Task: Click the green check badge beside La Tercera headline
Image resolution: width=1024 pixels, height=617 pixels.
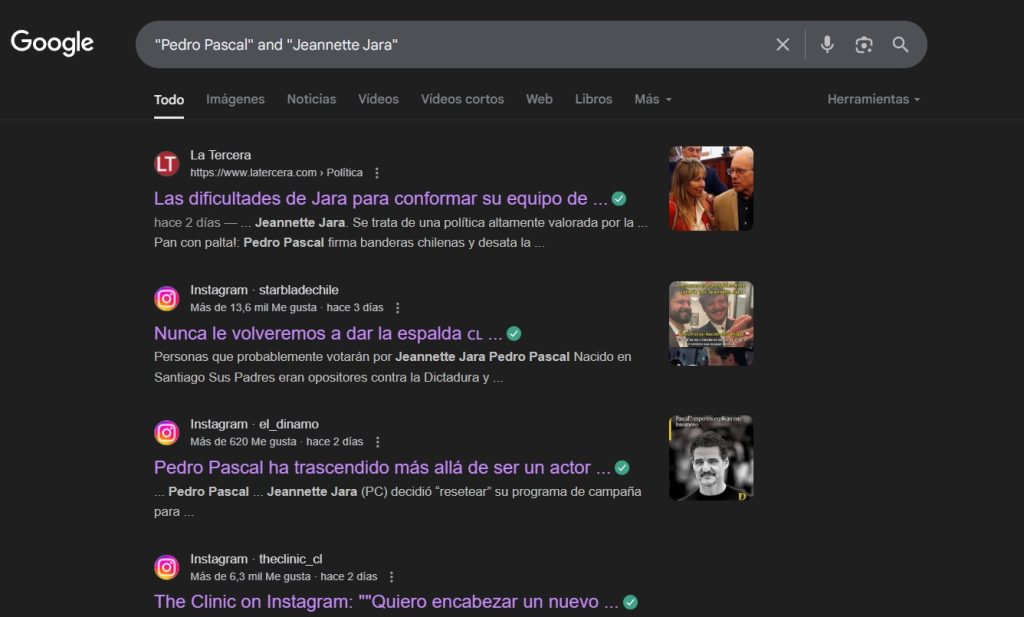Action: pos(619,198)
